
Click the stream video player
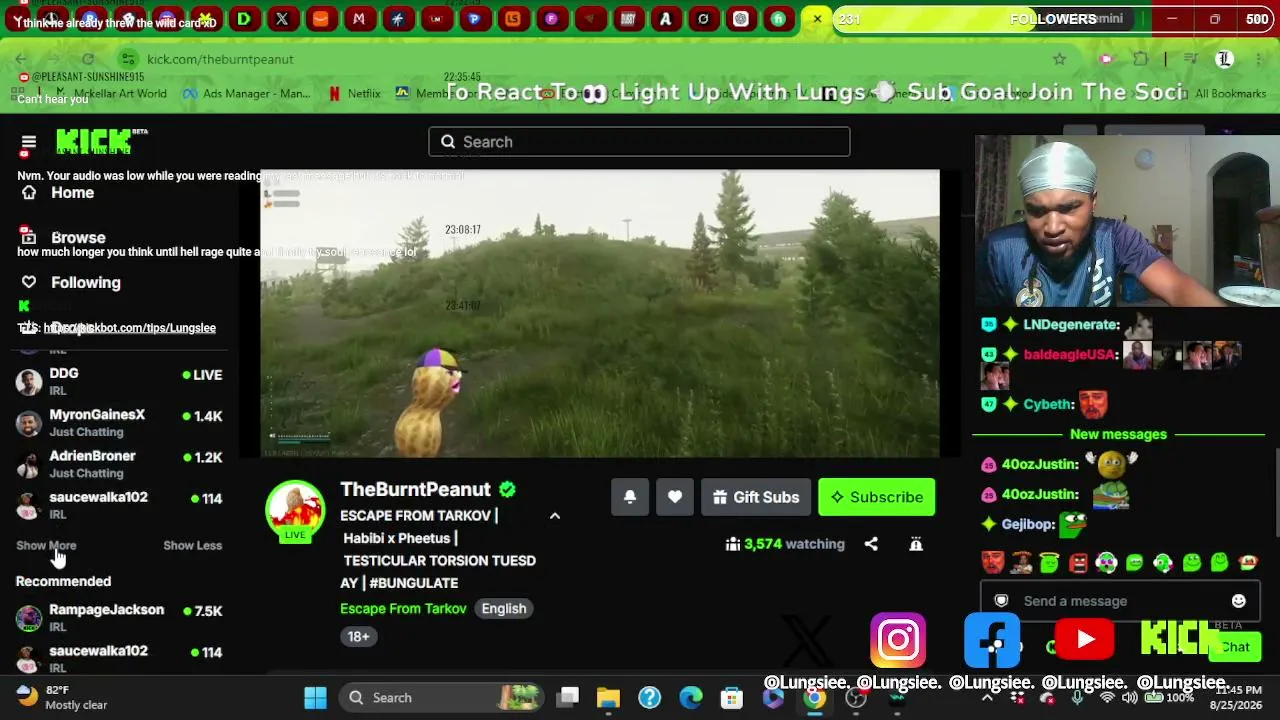[600, 314]
